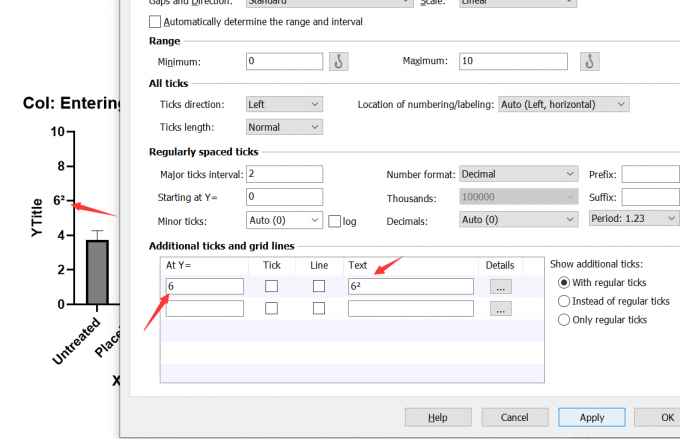Click the Text field containing 6²

pos(411,286)
